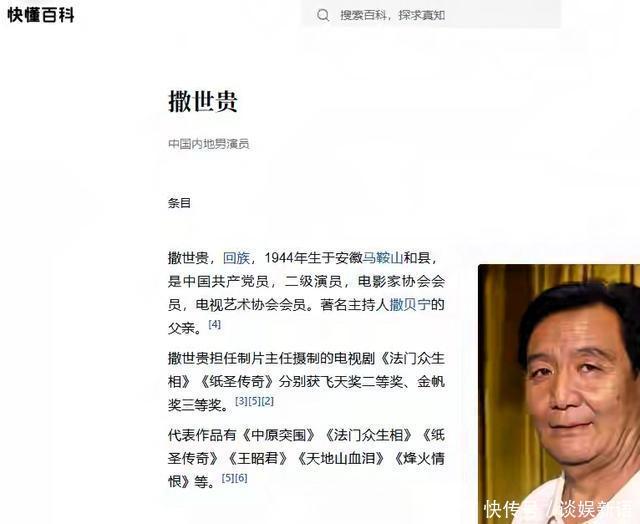This screenshot has width=640, height=524.
Task: Click the search magnifier icon
Action: (x=323, y=16)
